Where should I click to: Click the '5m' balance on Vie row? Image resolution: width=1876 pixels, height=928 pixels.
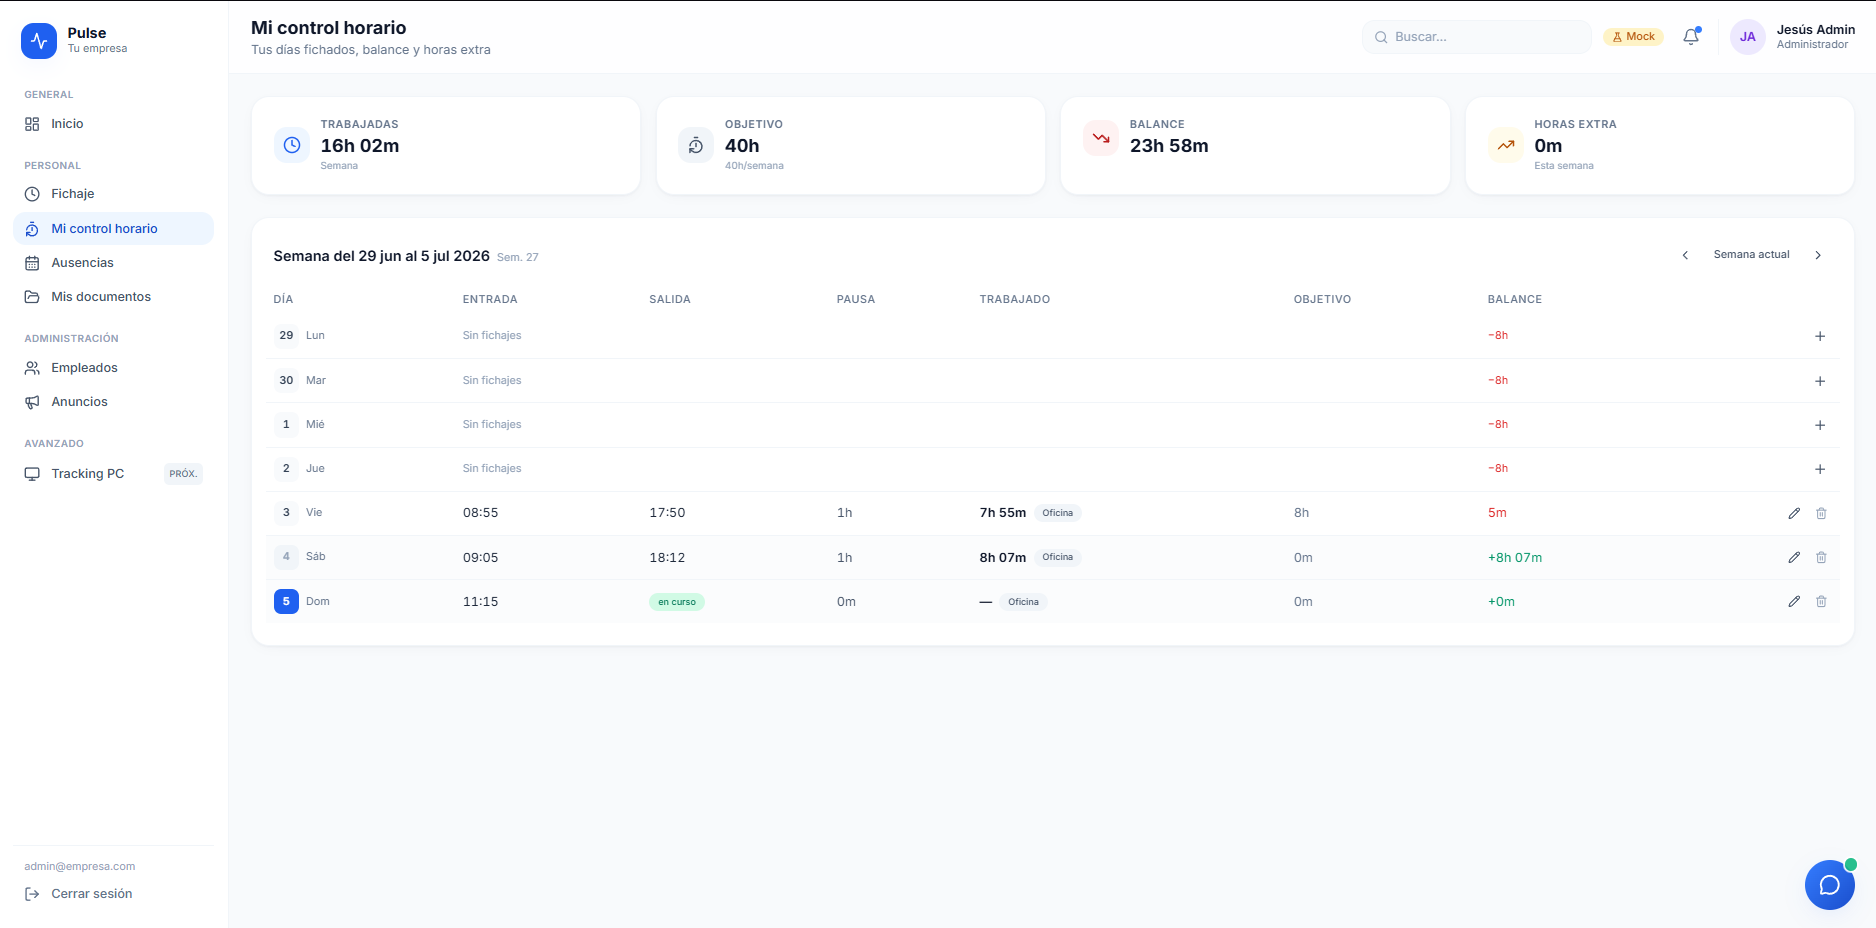click(x=1497, y=513)
